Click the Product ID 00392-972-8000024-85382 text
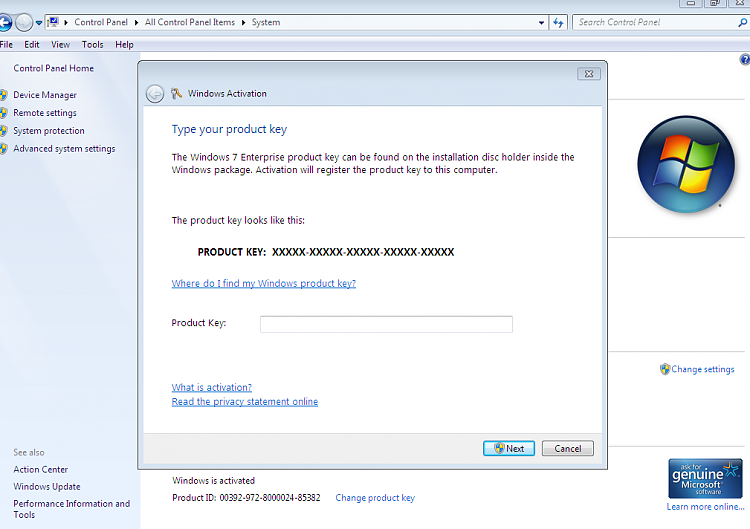 [246, 498]
